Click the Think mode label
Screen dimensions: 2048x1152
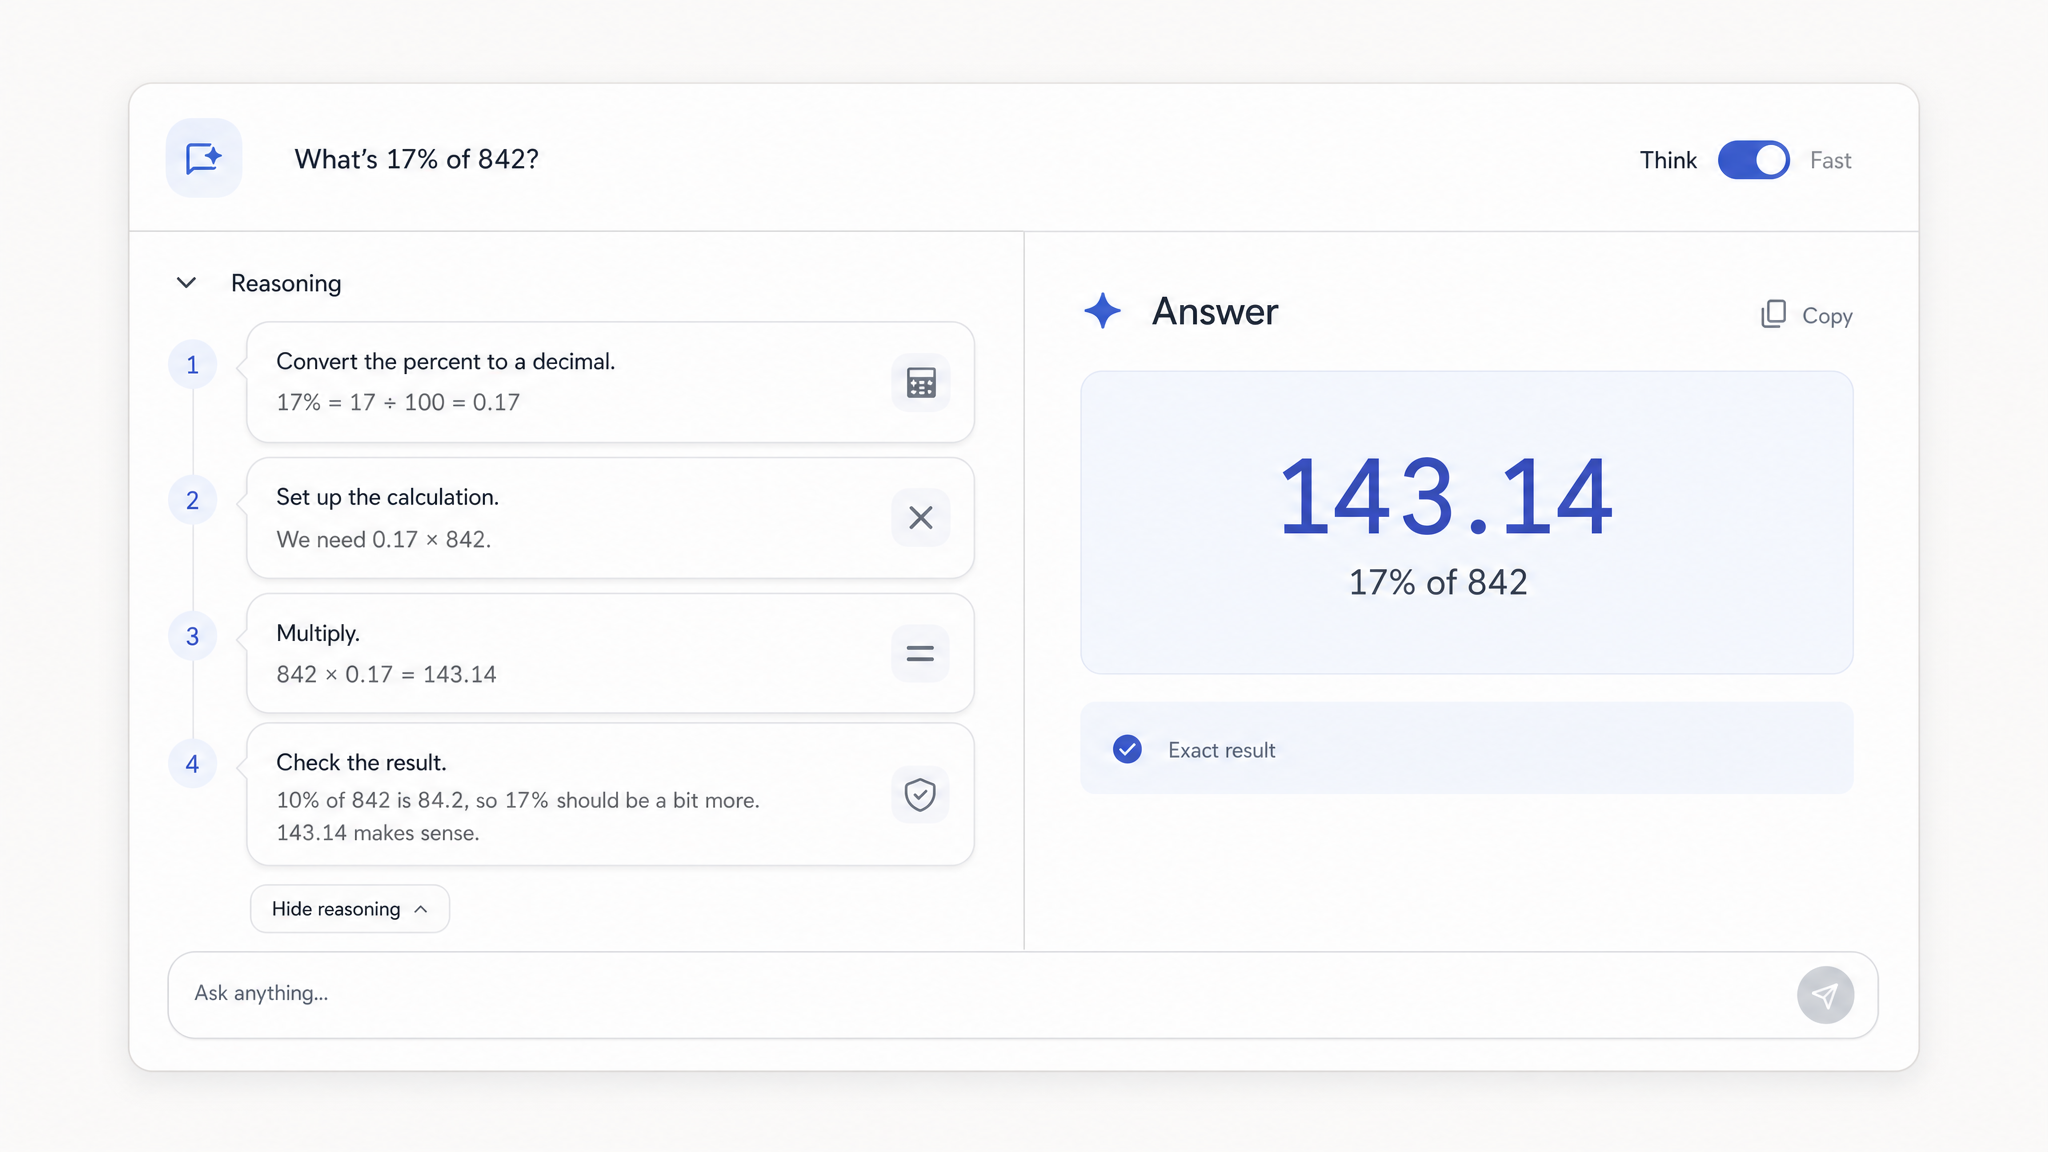(x=1668, y=160)
